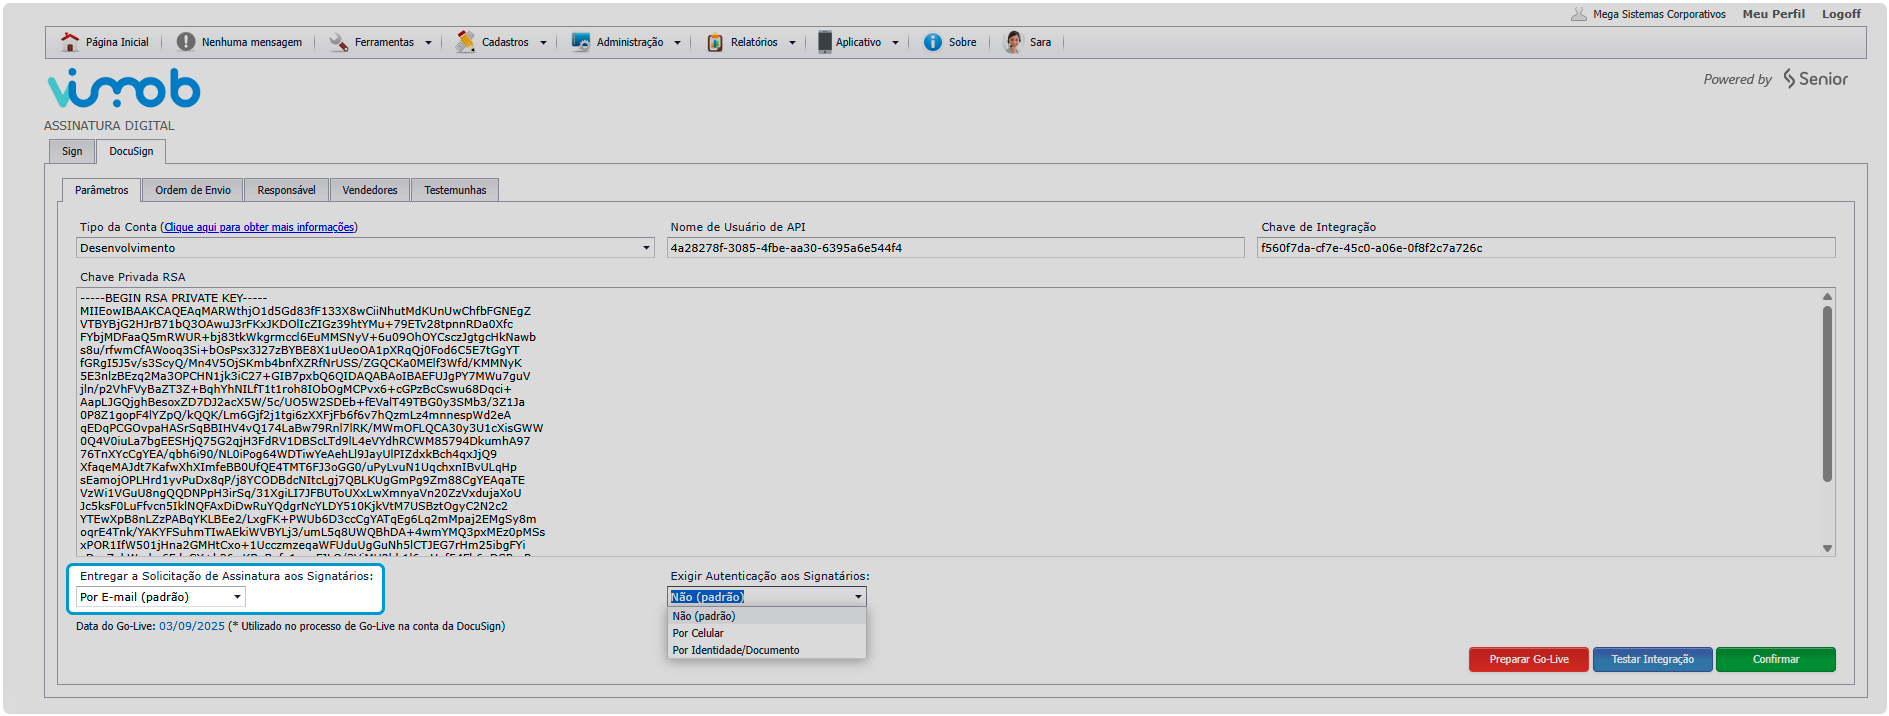This screenshot has width=1889, height=716.
Task: Switch to the DocuSign tab
Action: pos(131,151)
